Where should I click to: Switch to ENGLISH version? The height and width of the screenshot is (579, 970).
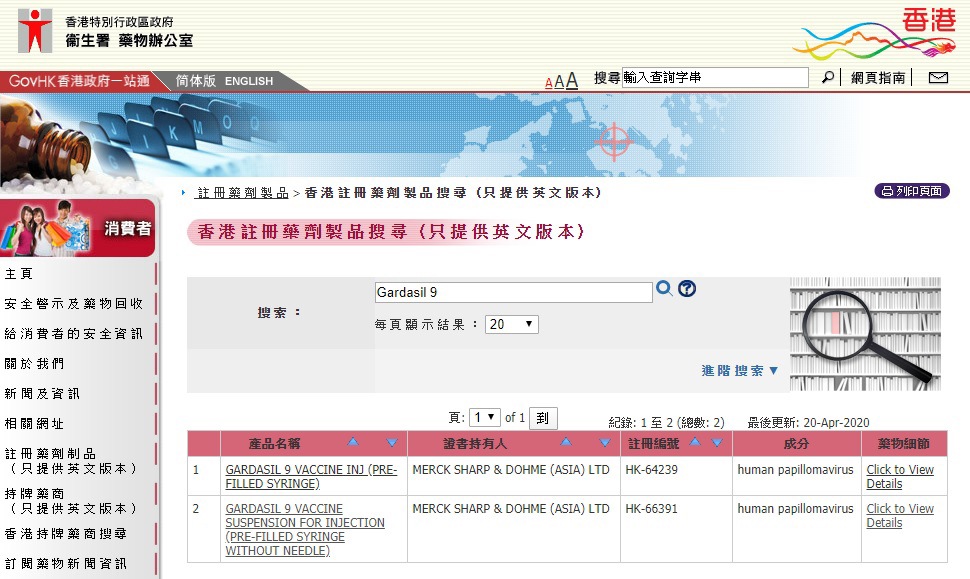[x=249, y=81]
